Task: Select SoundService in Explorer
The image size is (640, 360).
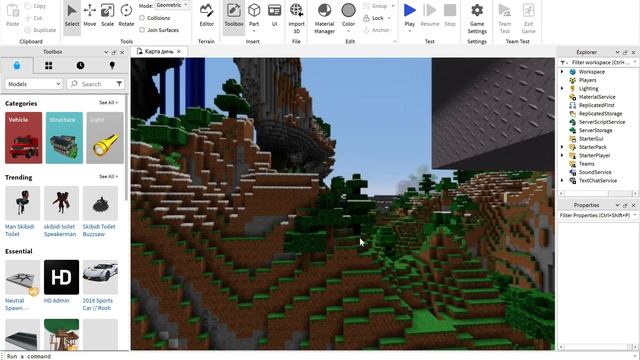Action: (x=595, y=172)
